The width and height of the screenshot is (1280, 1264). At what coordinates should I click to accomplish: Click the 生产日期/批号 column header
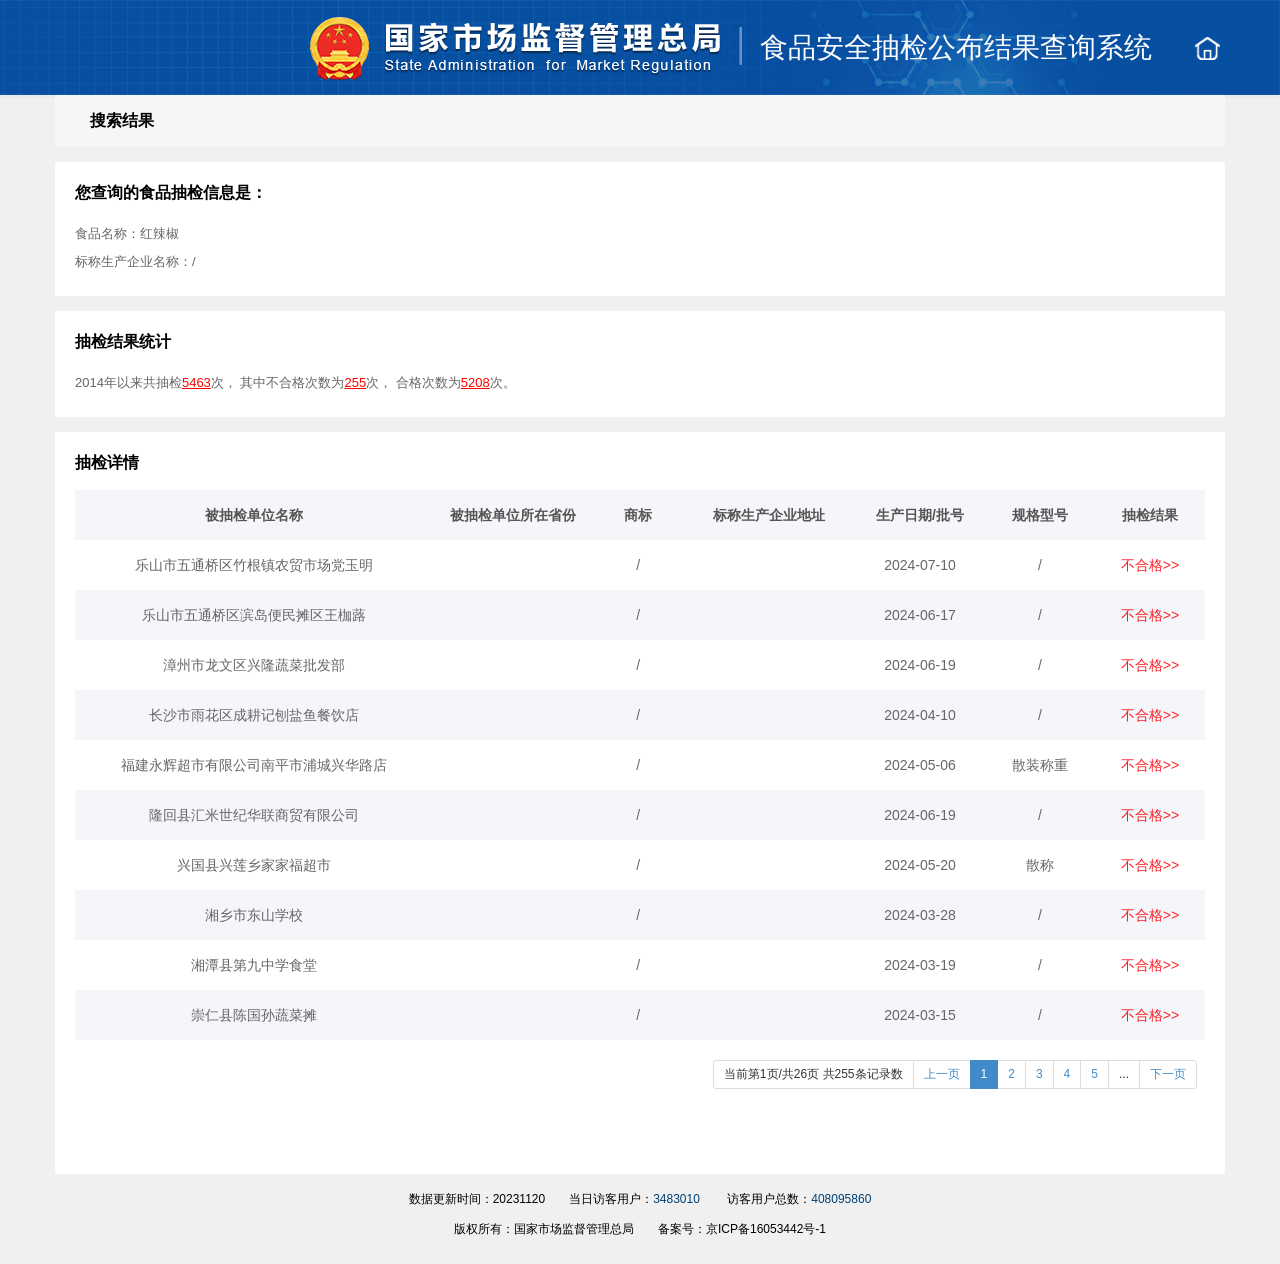click(920, 516)
